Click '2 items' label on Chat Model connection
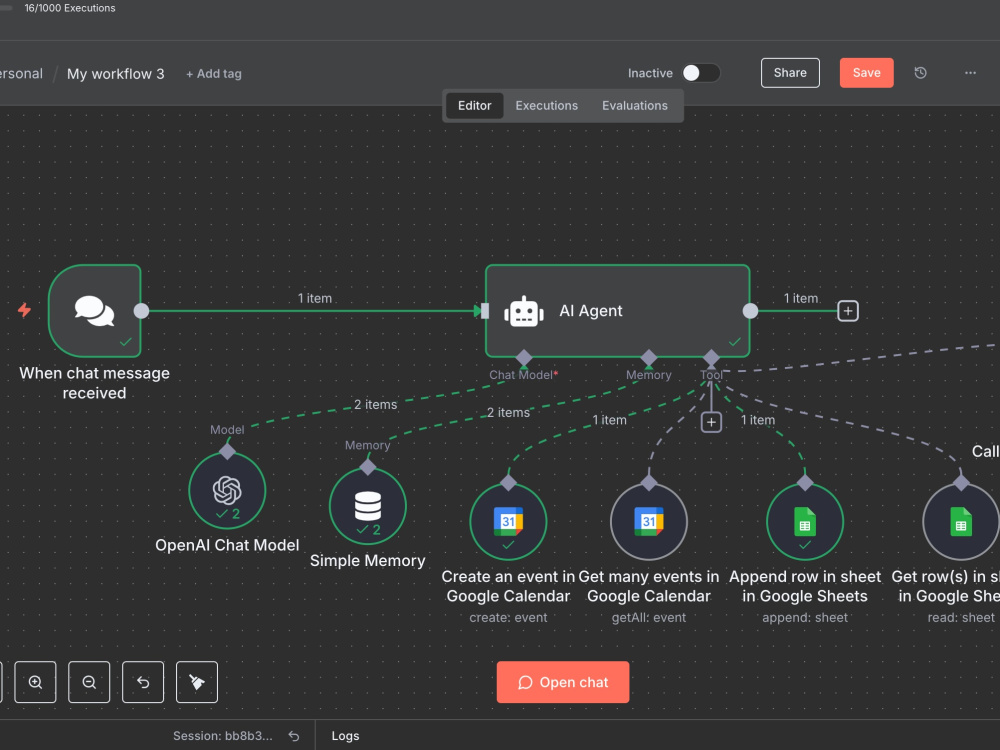 [376, 404]
